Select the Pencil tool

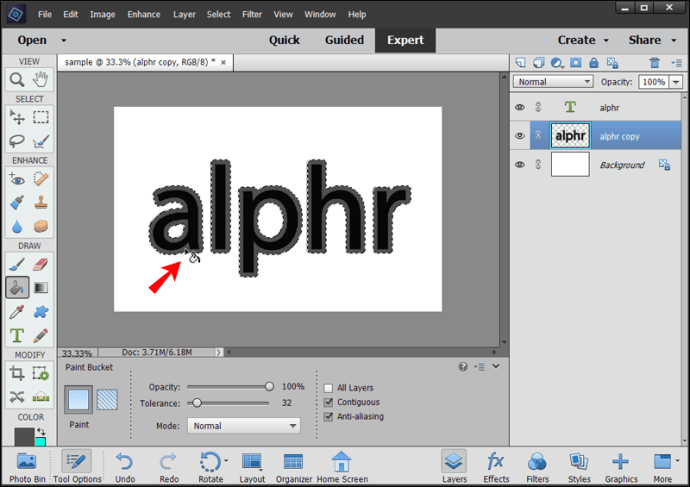tap(40, 336)
